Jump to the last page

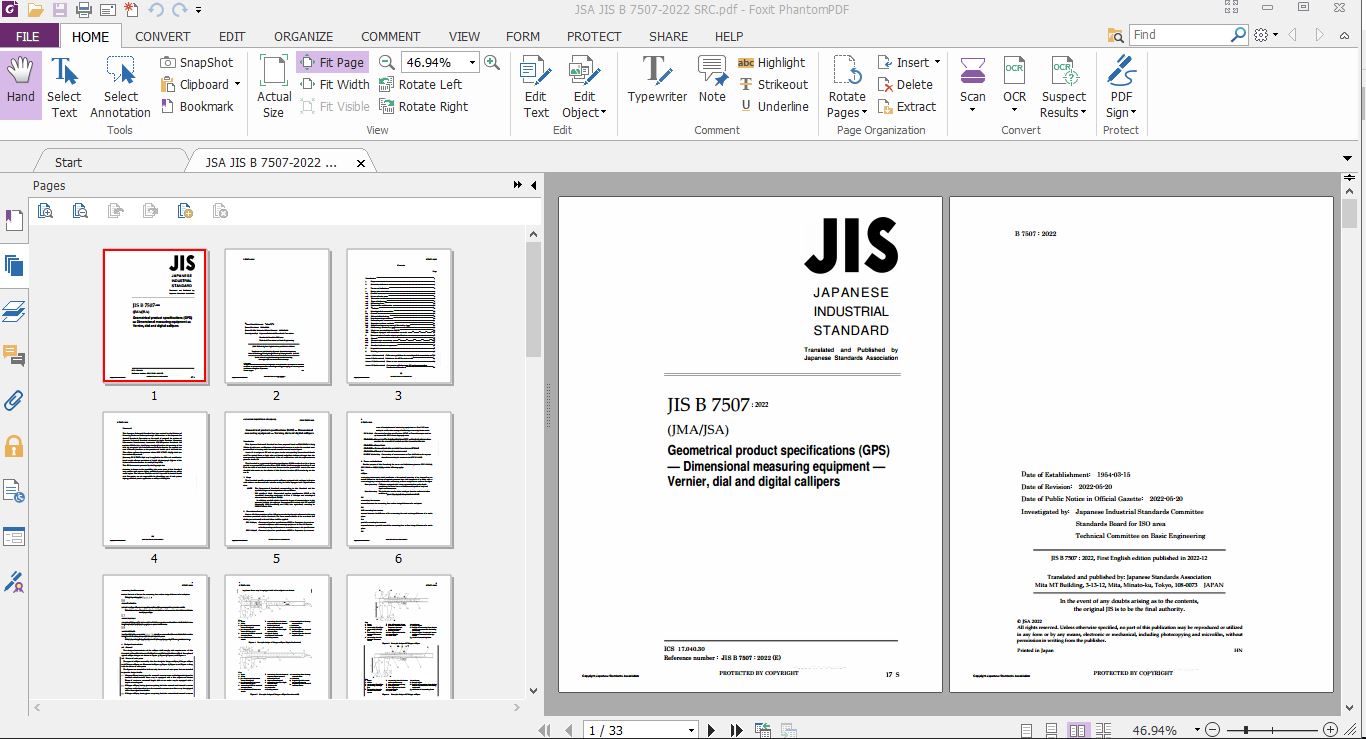[x=736, y=730]
